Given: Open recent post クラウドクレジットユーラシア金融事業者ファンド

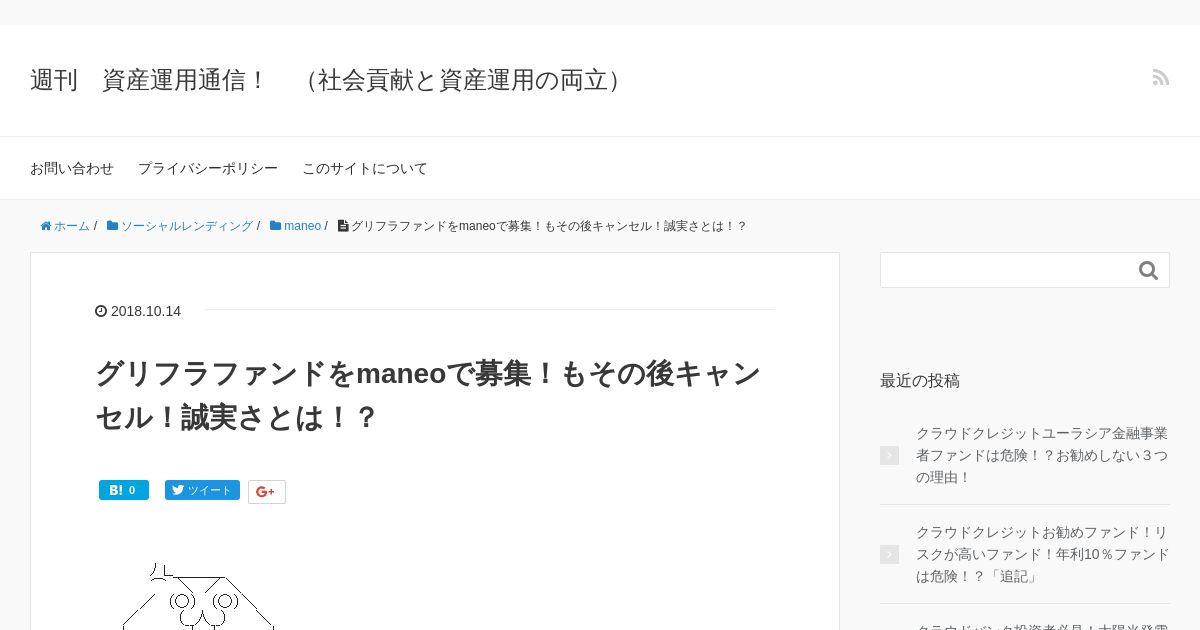Looking at the screenshot, I should [x=1042, y=455].
